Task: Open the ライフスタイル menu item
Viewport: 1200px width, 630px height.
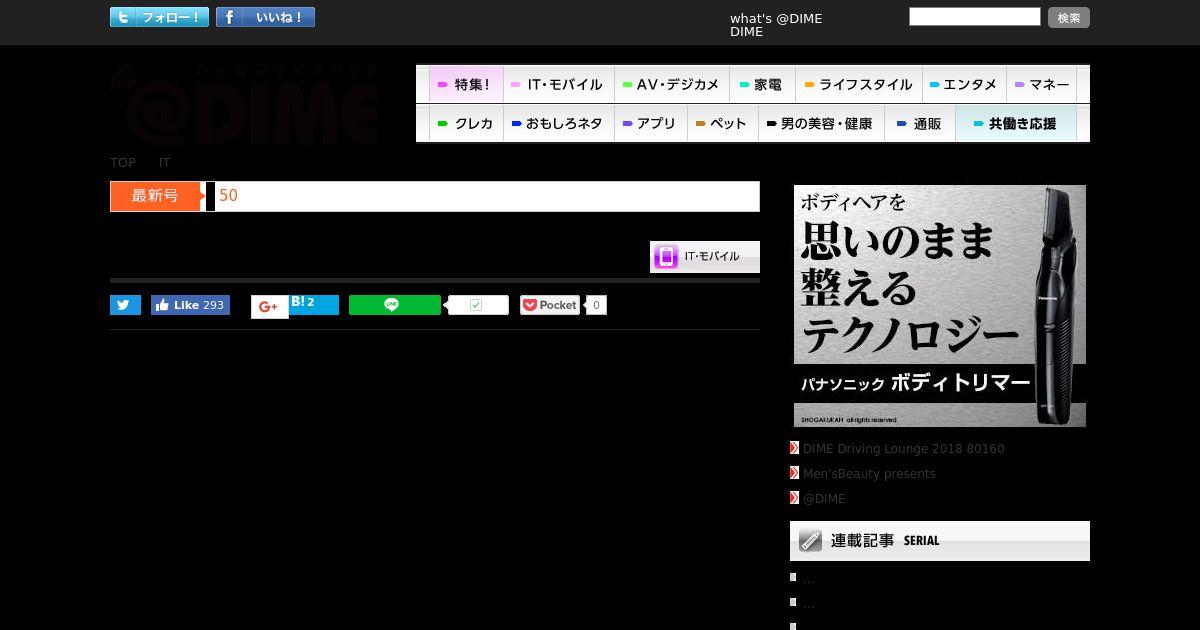Action: 859,84
